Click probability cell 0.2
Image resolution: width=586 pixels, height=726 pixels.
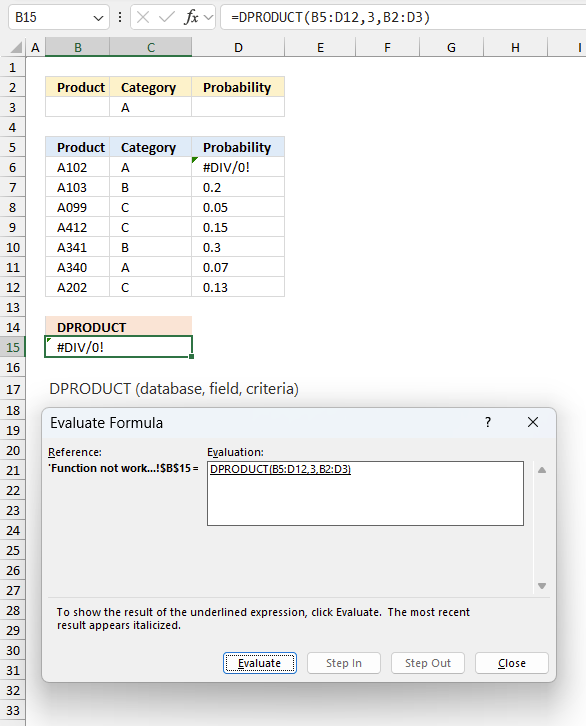click(x=238, y=188)
